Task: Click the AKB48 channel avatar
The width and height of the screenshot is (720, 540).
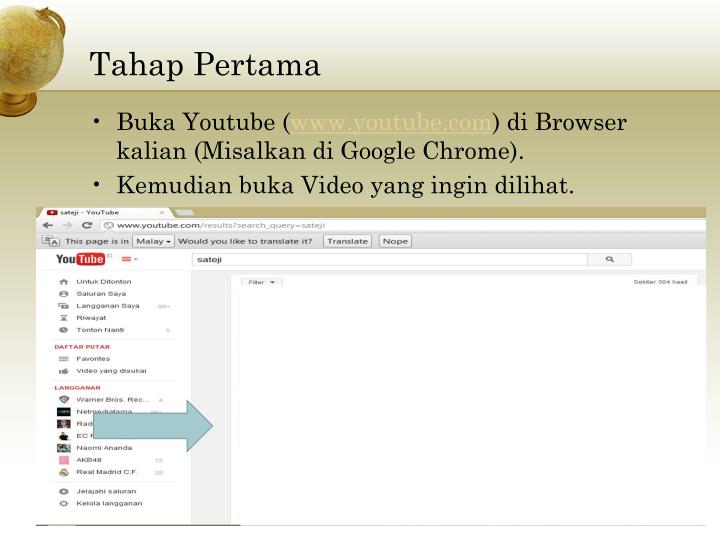Action: point(64,460)
